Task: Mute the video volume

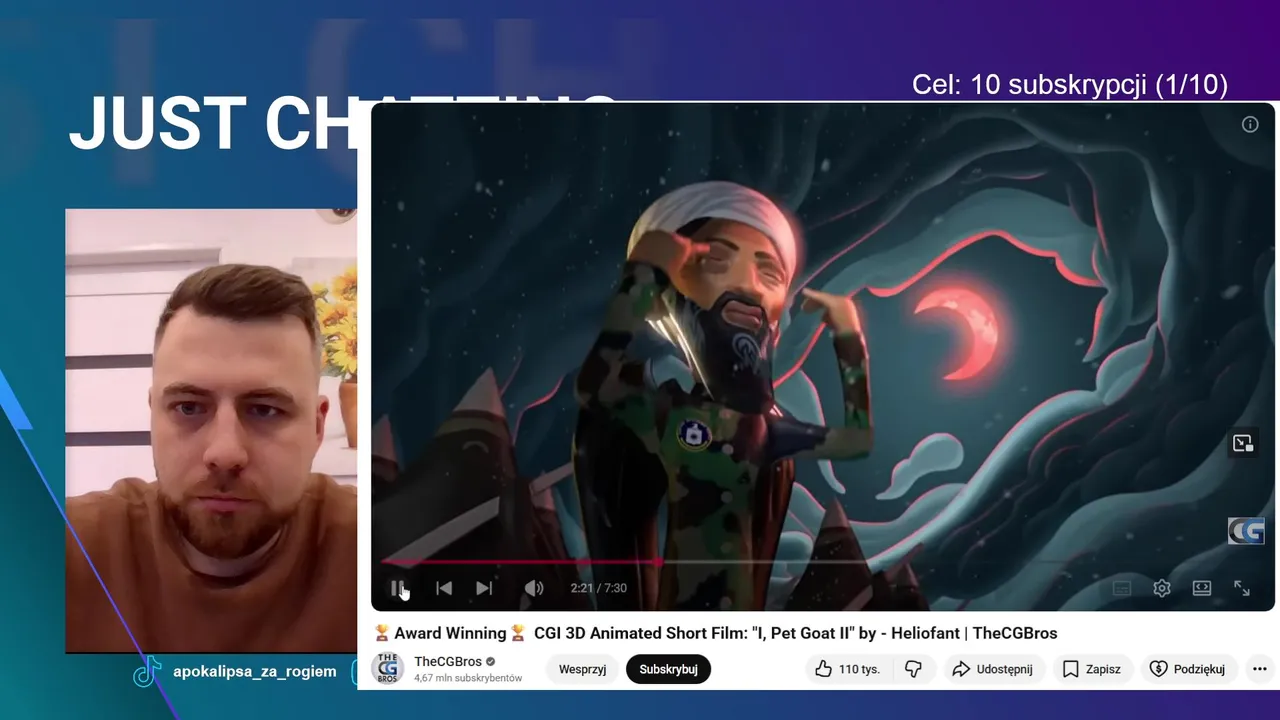Action: [534, 588]
